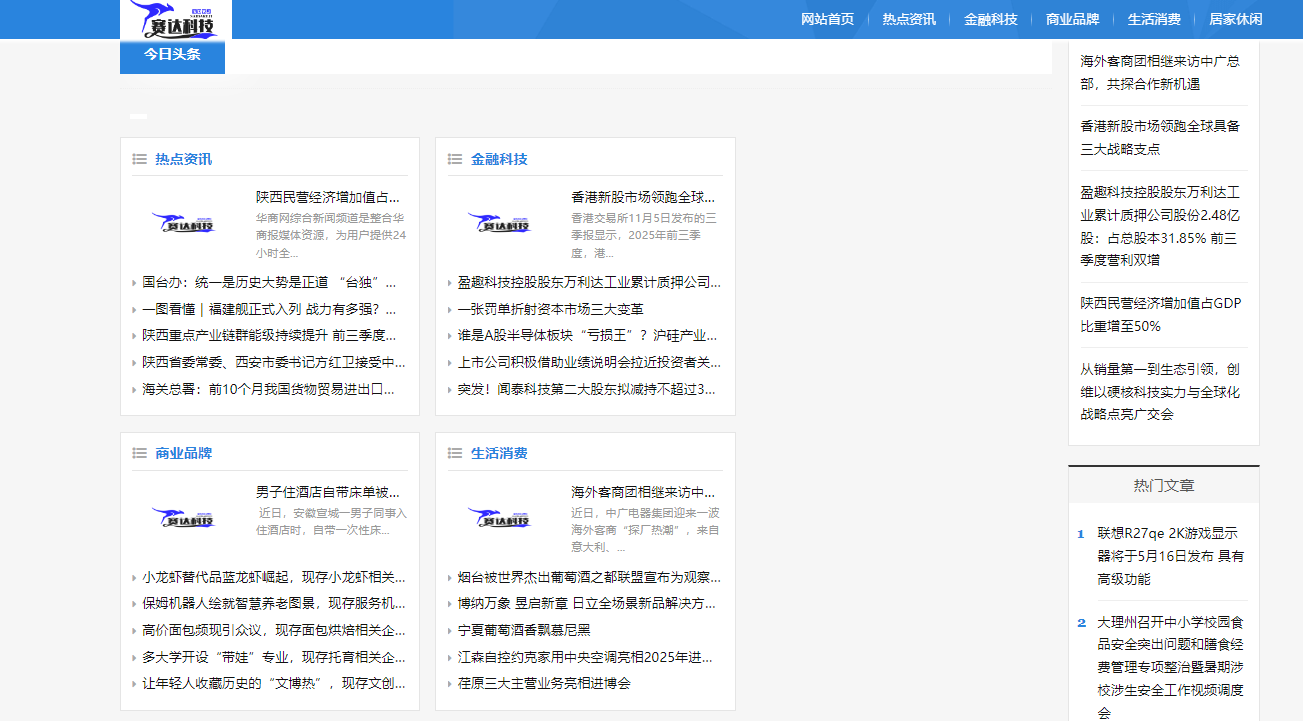Viewport: 1303px width, 721px height.
Task: Go to 网站首页 in the top navigation
Action: (x=827, y=19)
